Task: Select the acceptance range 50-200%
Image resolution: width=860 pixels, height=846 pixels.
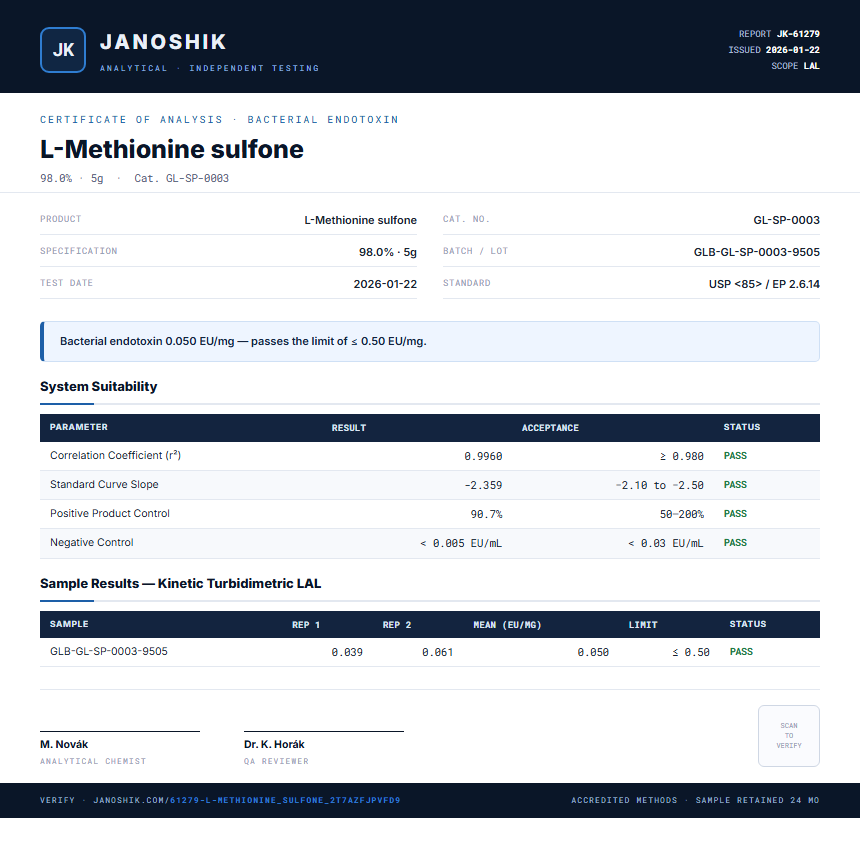Action: (682, 514)
